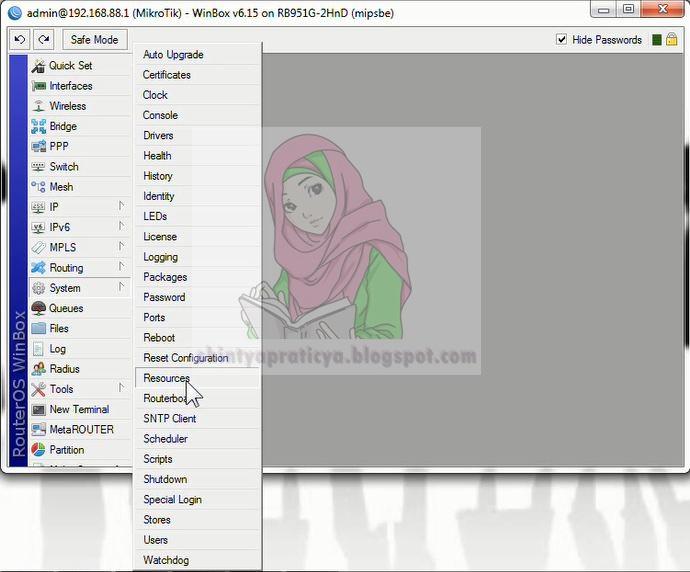Open License menu entry
The image size is (690, 572).
[197, 237]
